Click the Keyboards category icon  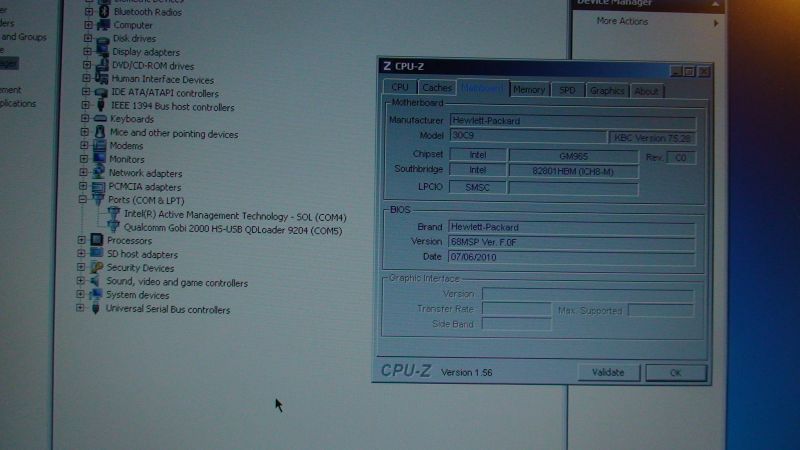(101, 119)
